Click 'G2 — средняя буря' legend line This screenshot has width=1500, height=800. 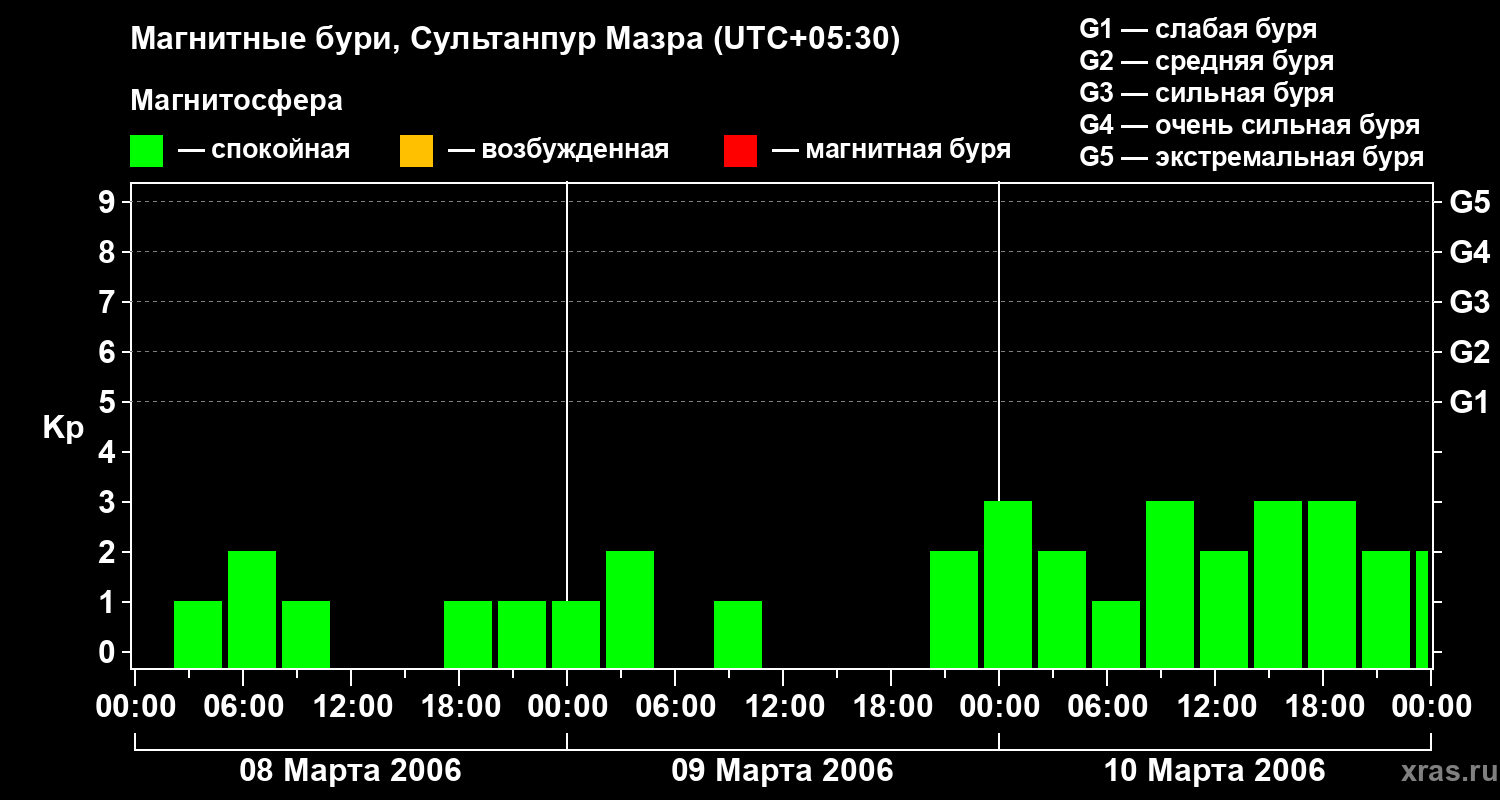tap(1206, 61)
